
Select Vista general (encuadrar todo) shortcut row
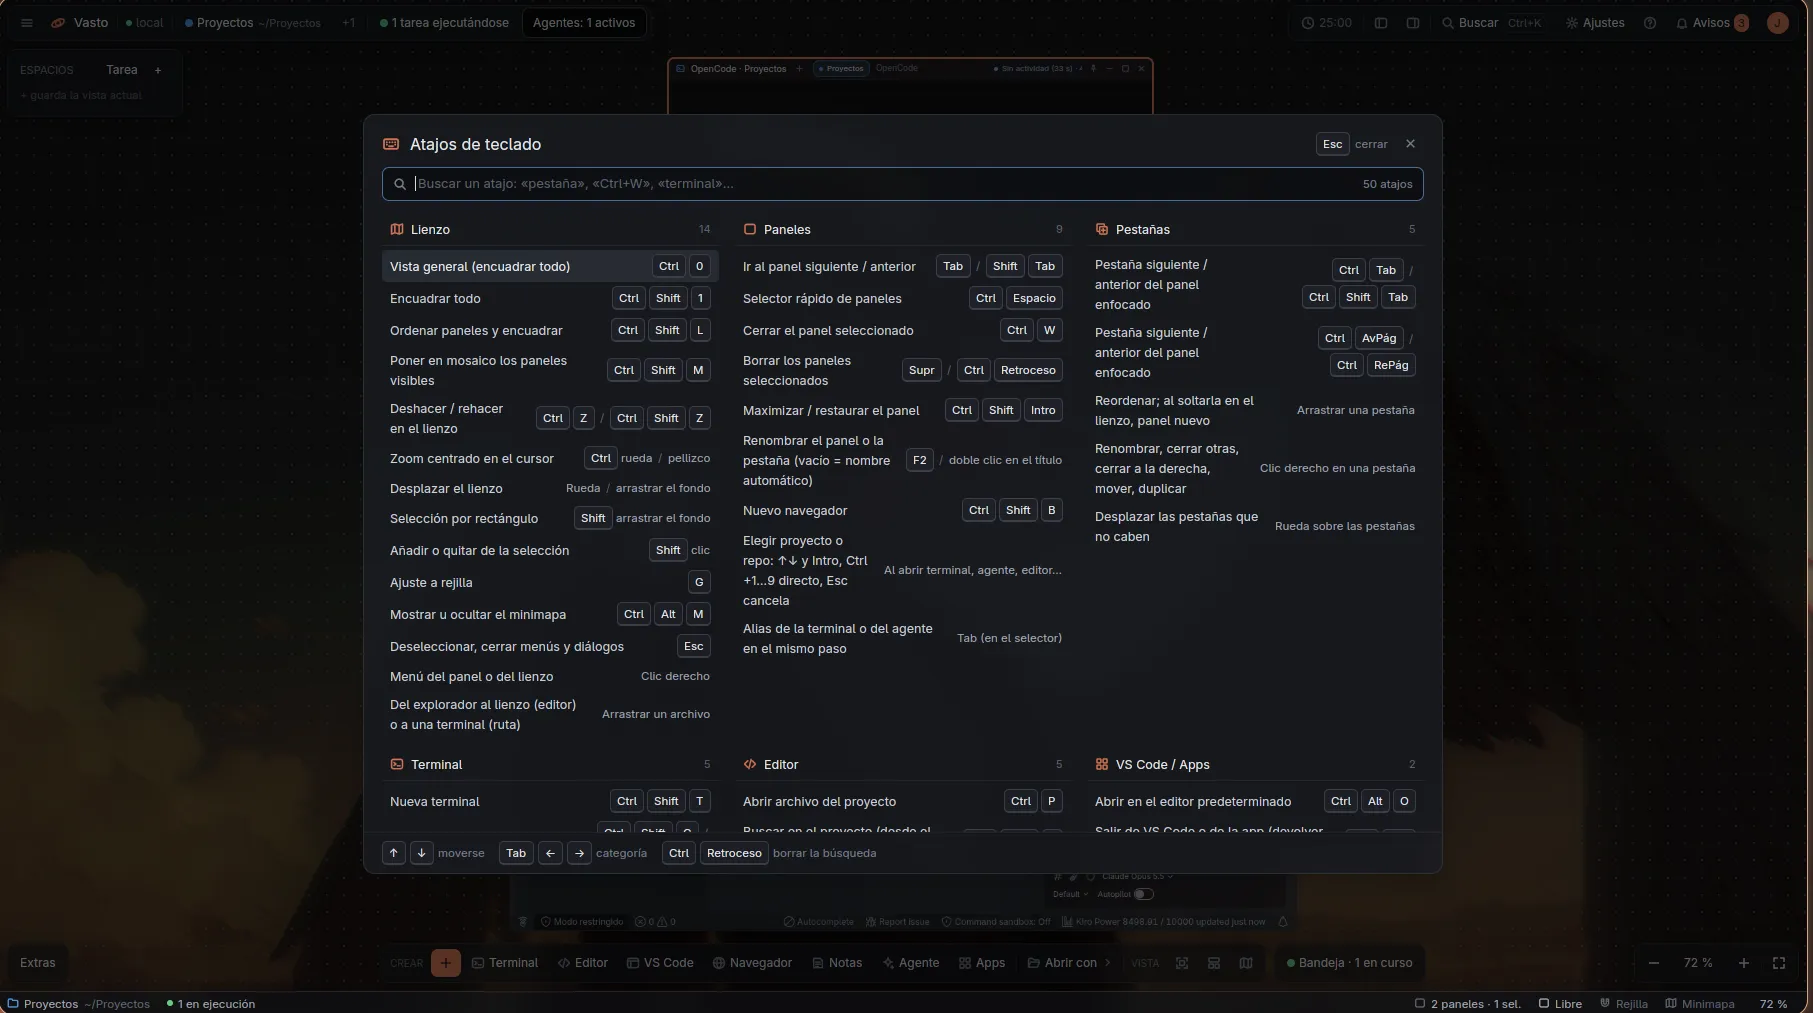point(550,266)
